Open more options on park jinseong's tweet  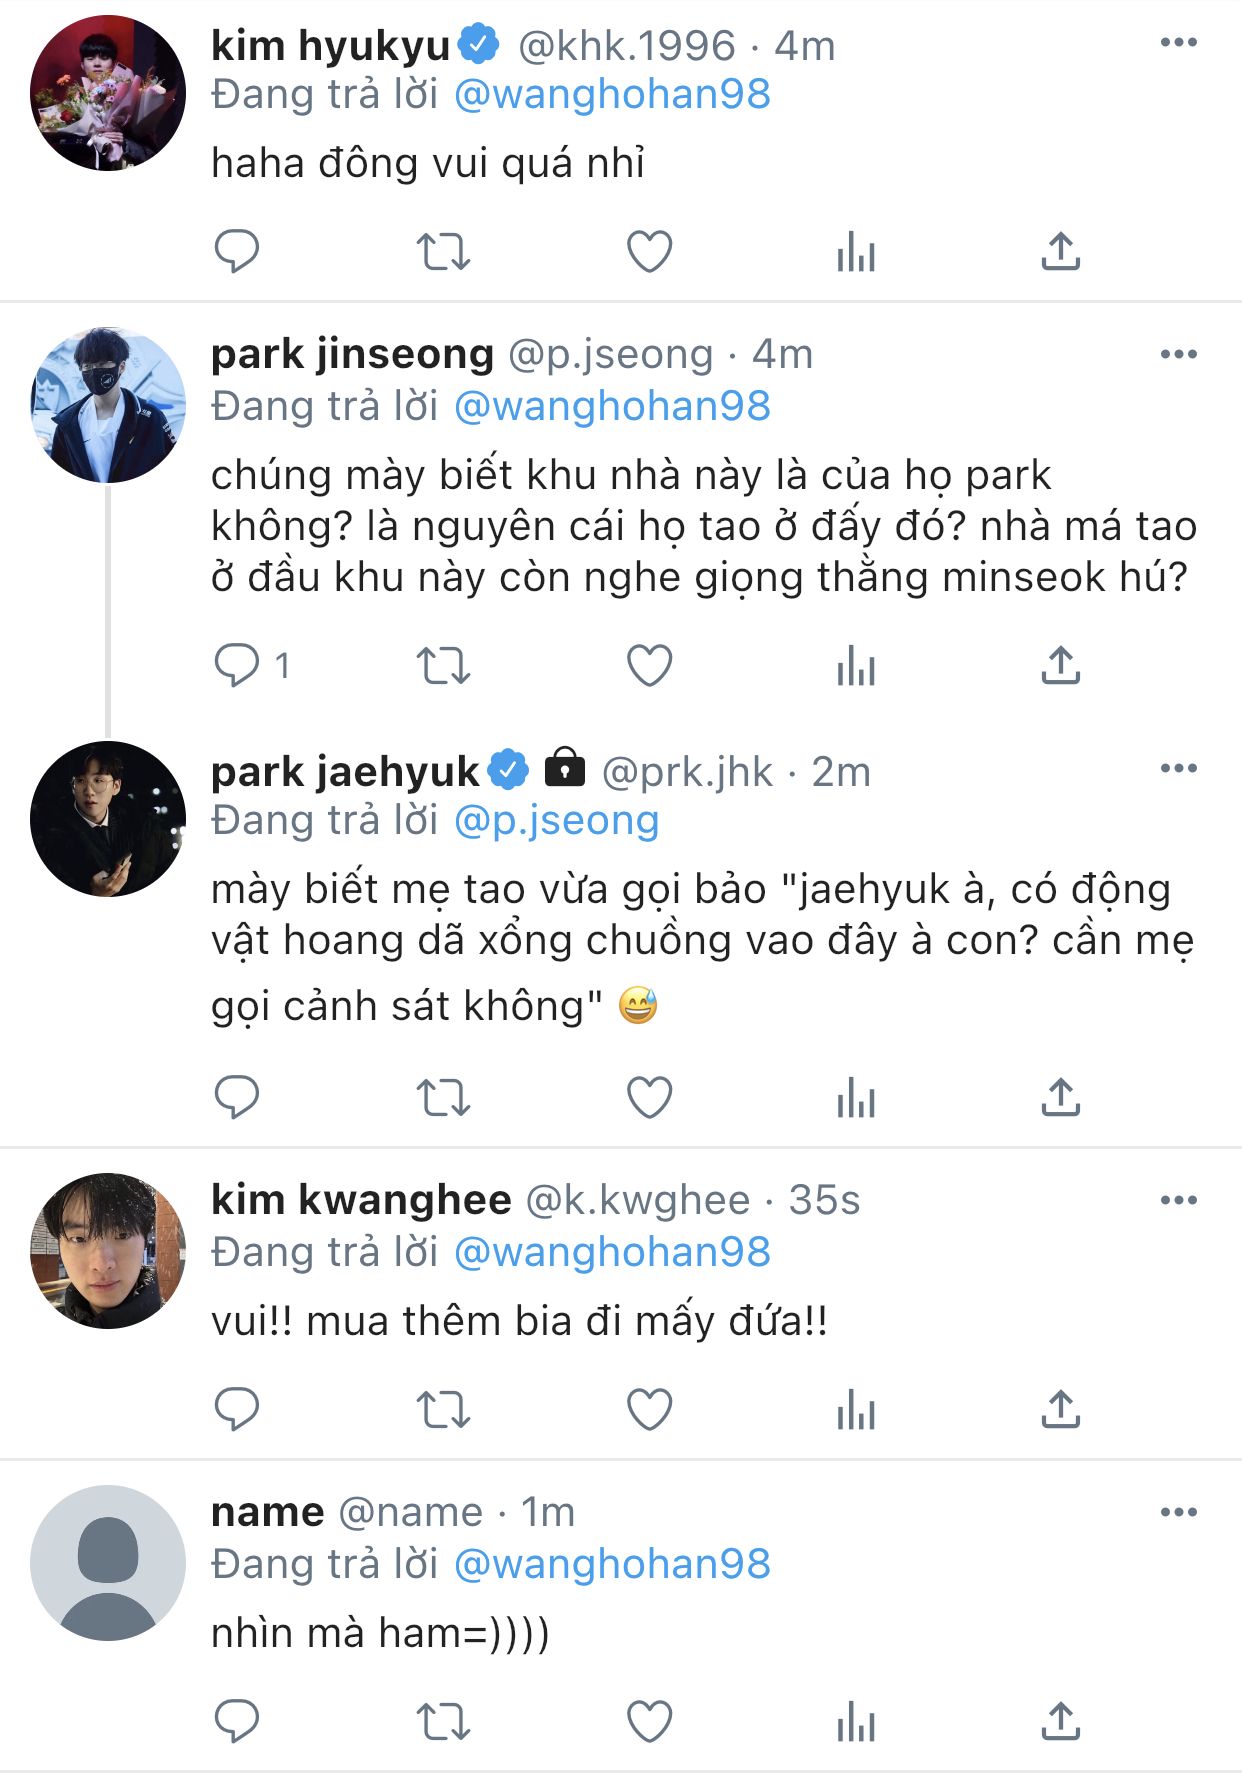(x=1178, y=354)
